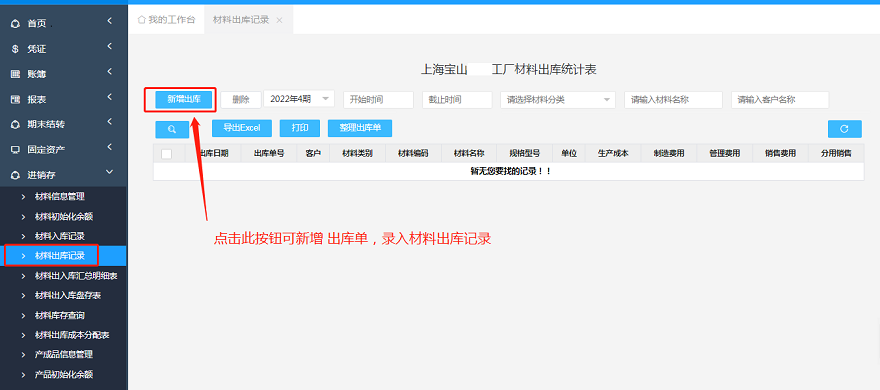Click the search magnifier icon button
This screenshot has height=390, width=880.
pyautogui.click(x=172, y=129)
